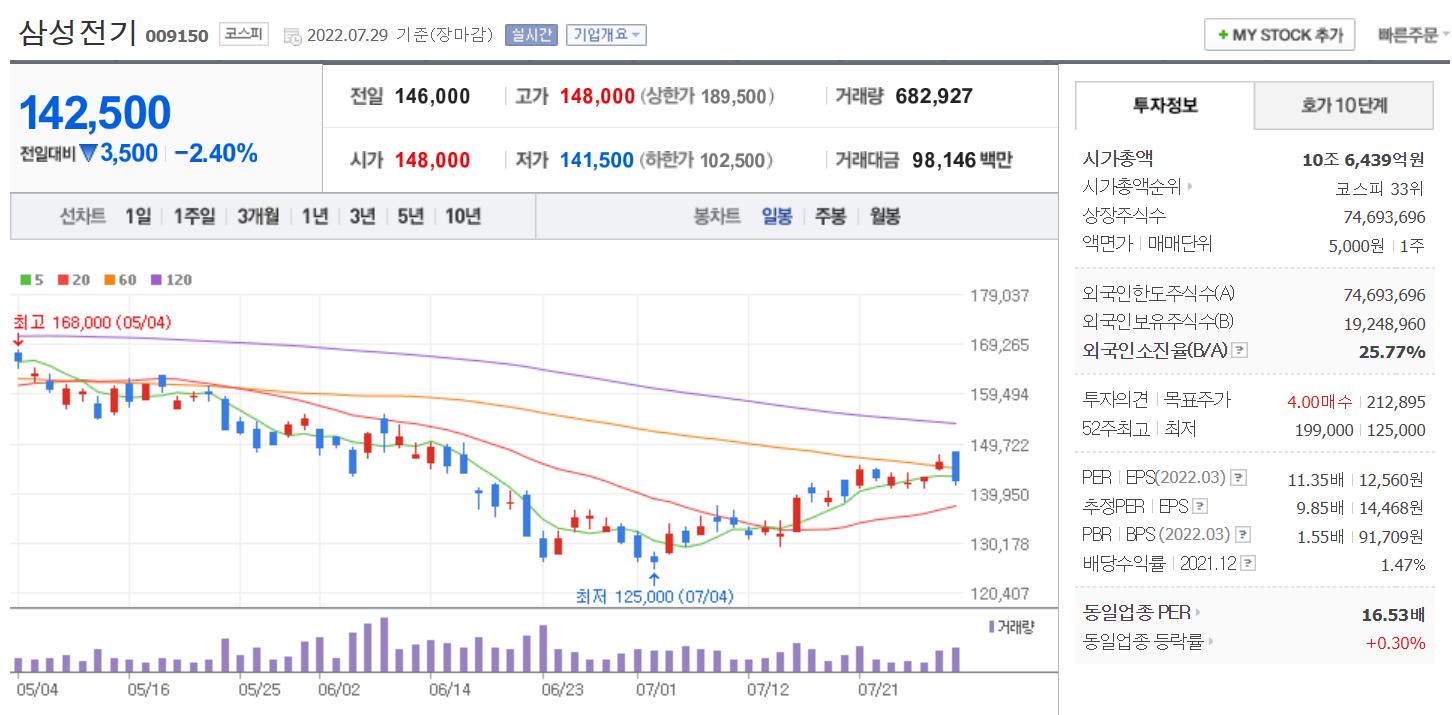Viewport: 1452px width, 715px height.
Task: Select the 3년 line chart period
Action: coord(362,216)
